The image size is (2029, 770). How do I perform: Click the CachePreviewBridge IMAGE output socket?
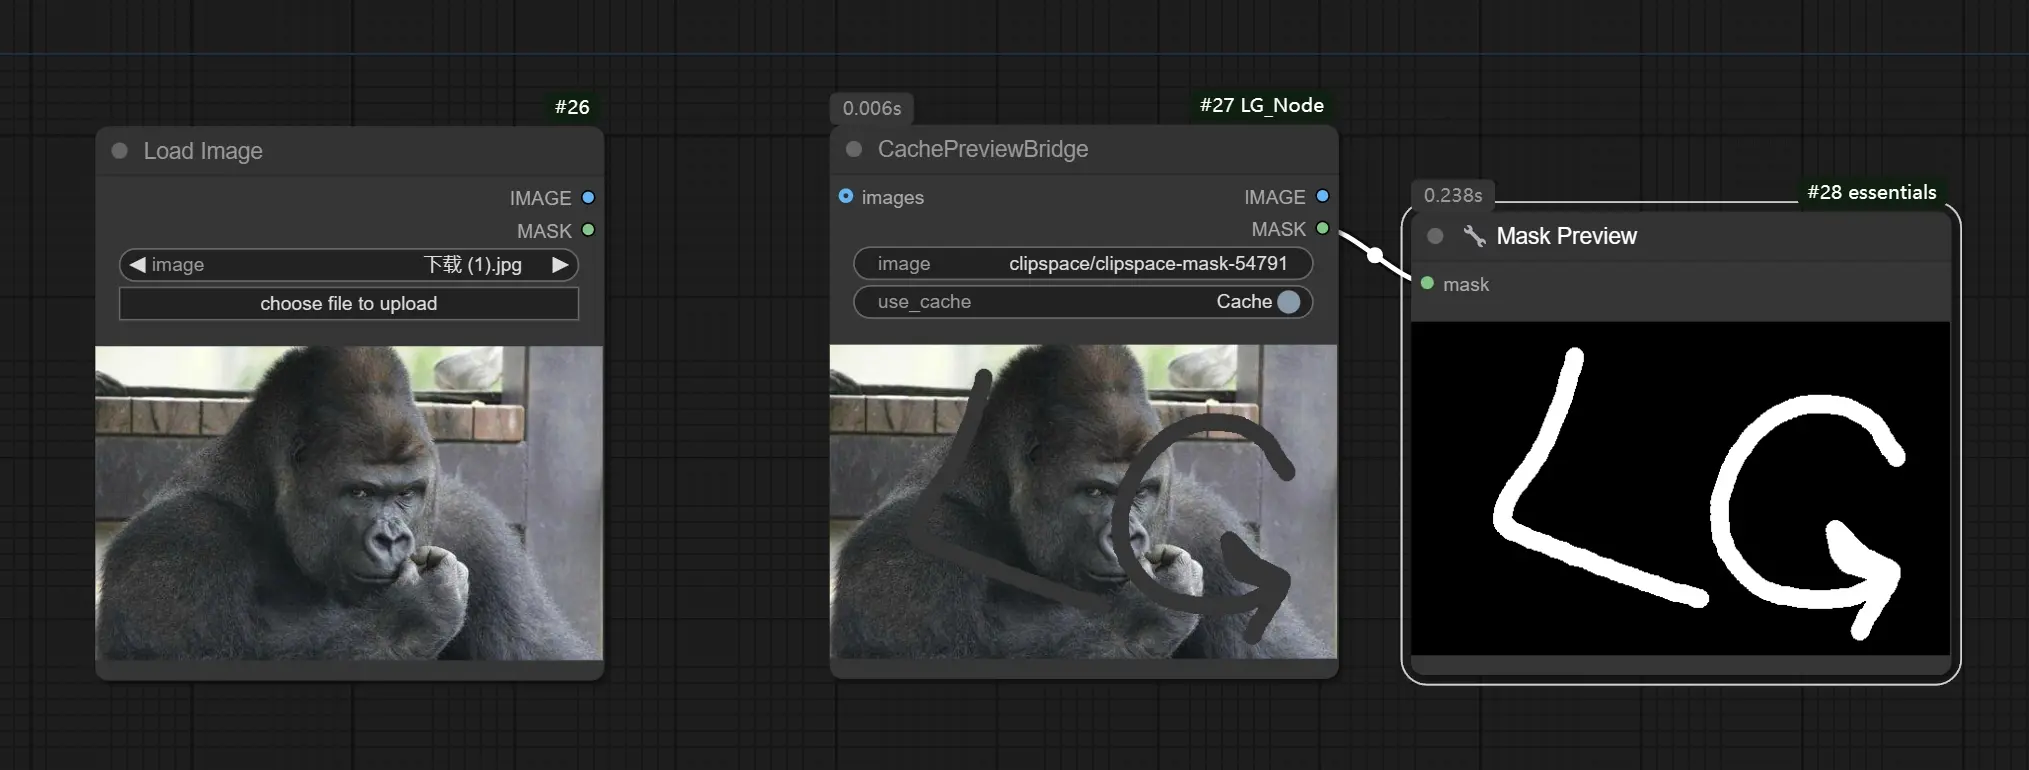(1322, 196)
